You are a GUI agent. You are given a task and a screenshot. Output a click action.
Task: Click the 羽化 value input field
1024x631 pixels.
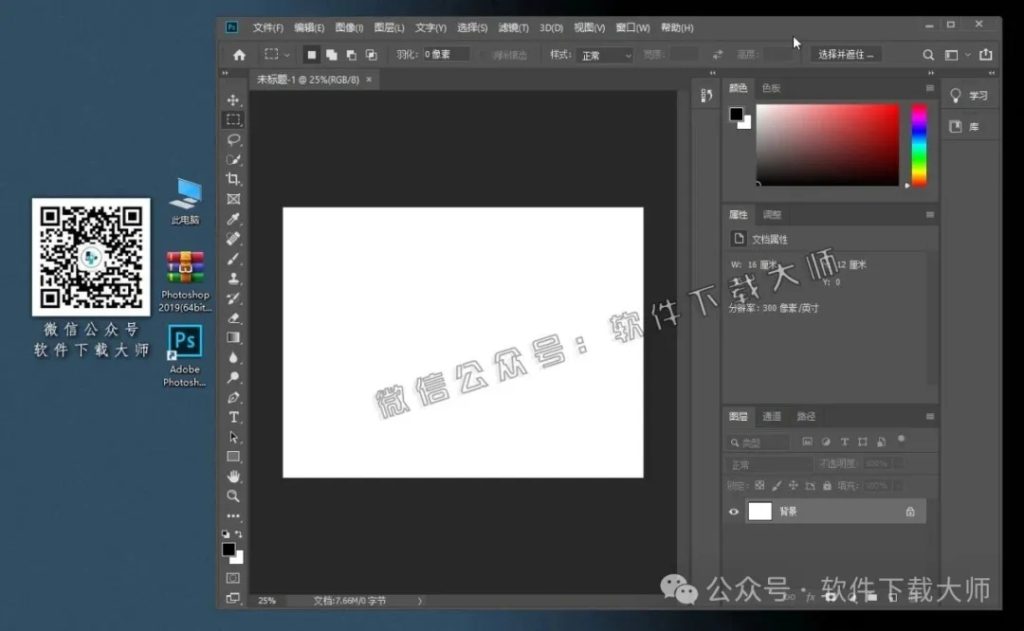(447, 55)
